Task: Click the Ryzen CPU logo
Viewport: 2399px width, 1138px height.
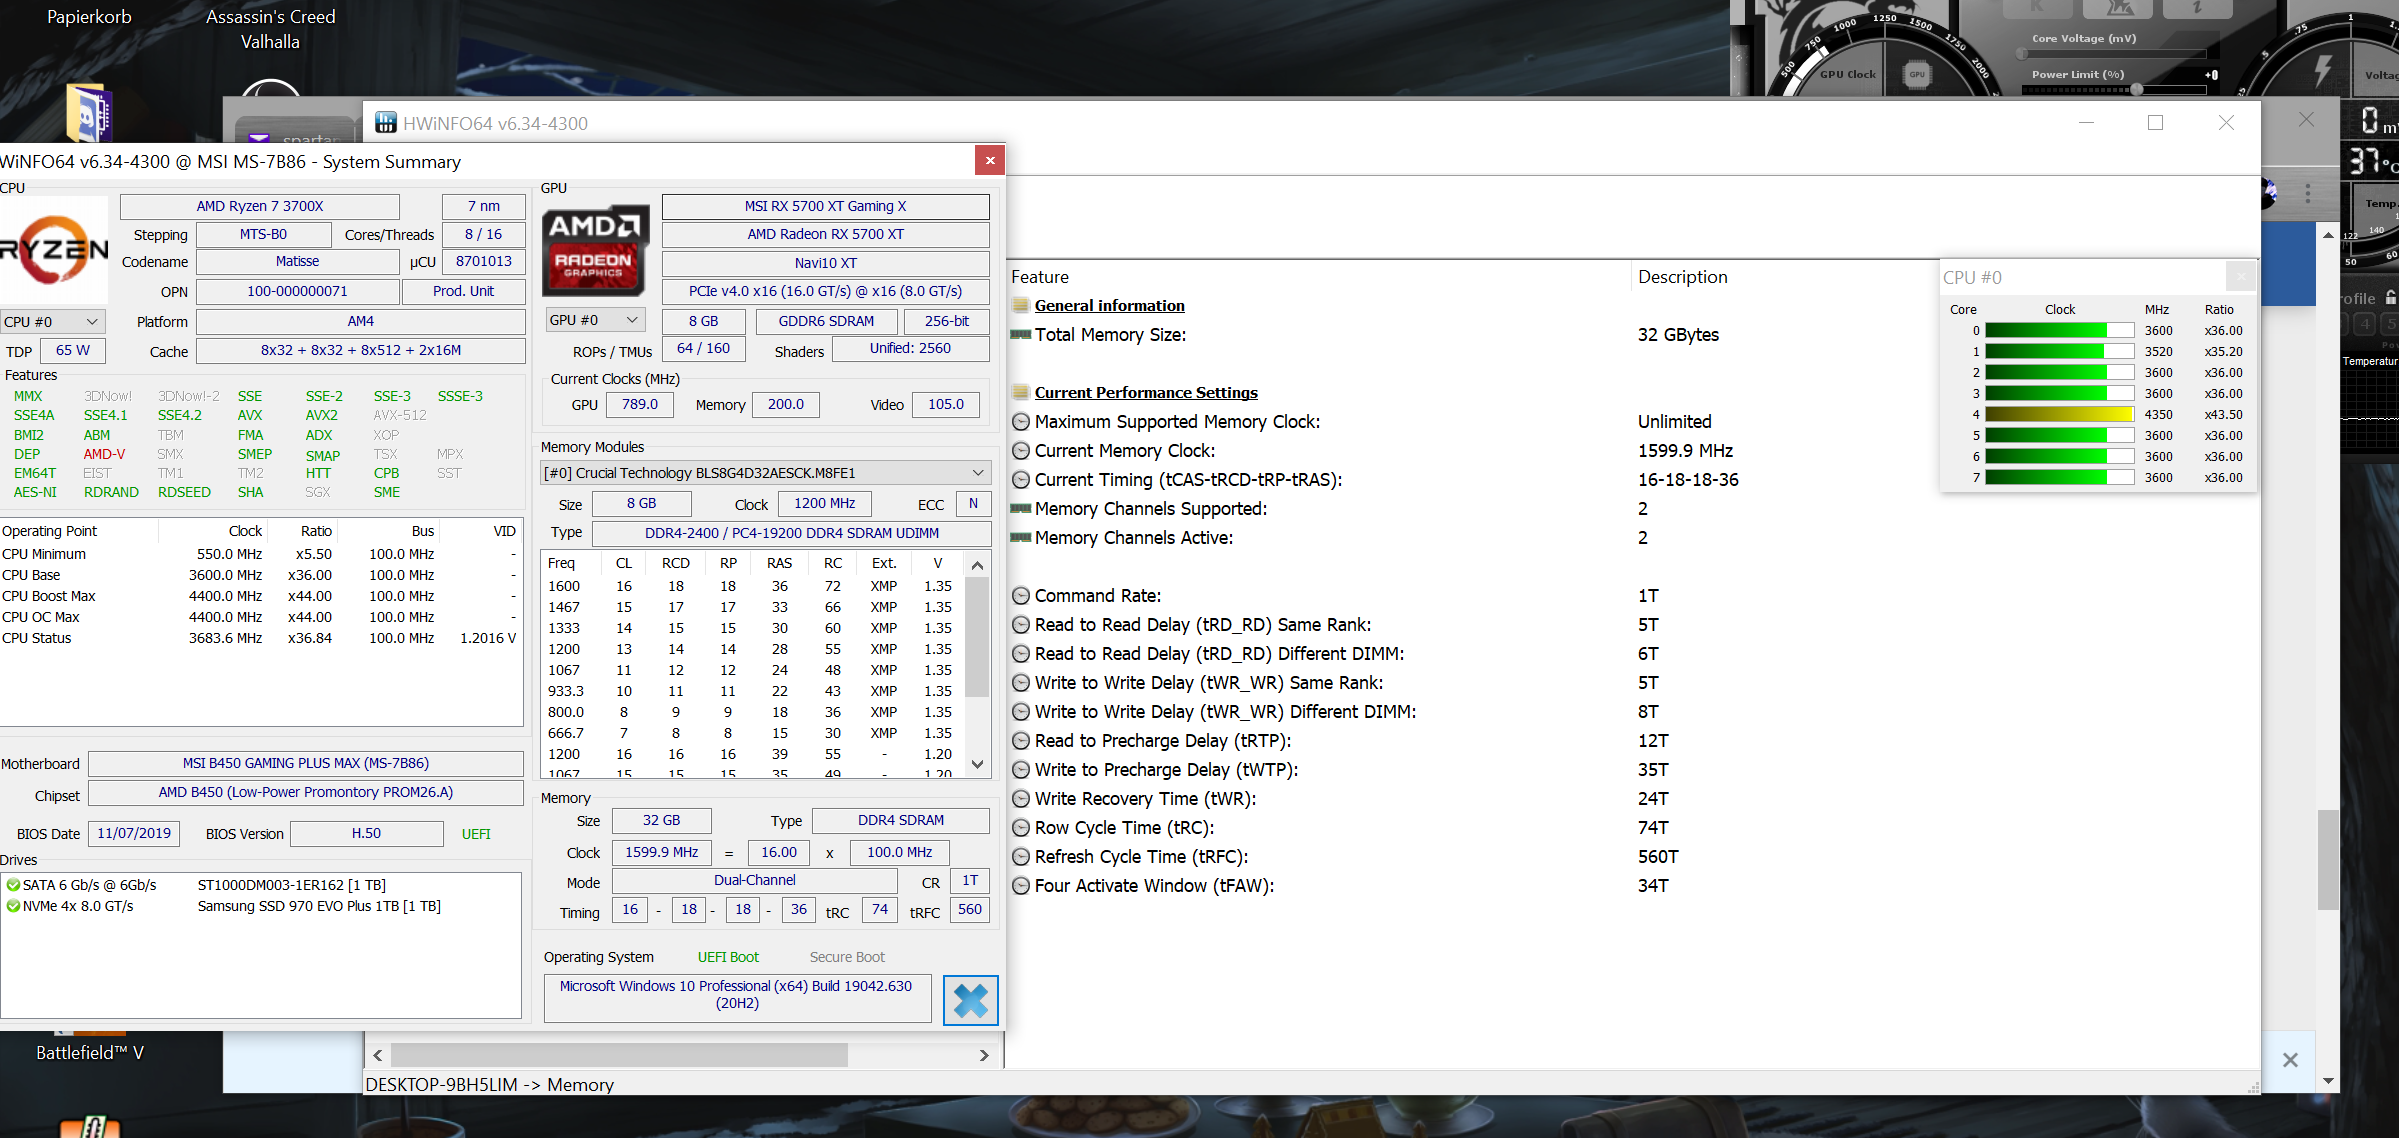Action: 53,250
